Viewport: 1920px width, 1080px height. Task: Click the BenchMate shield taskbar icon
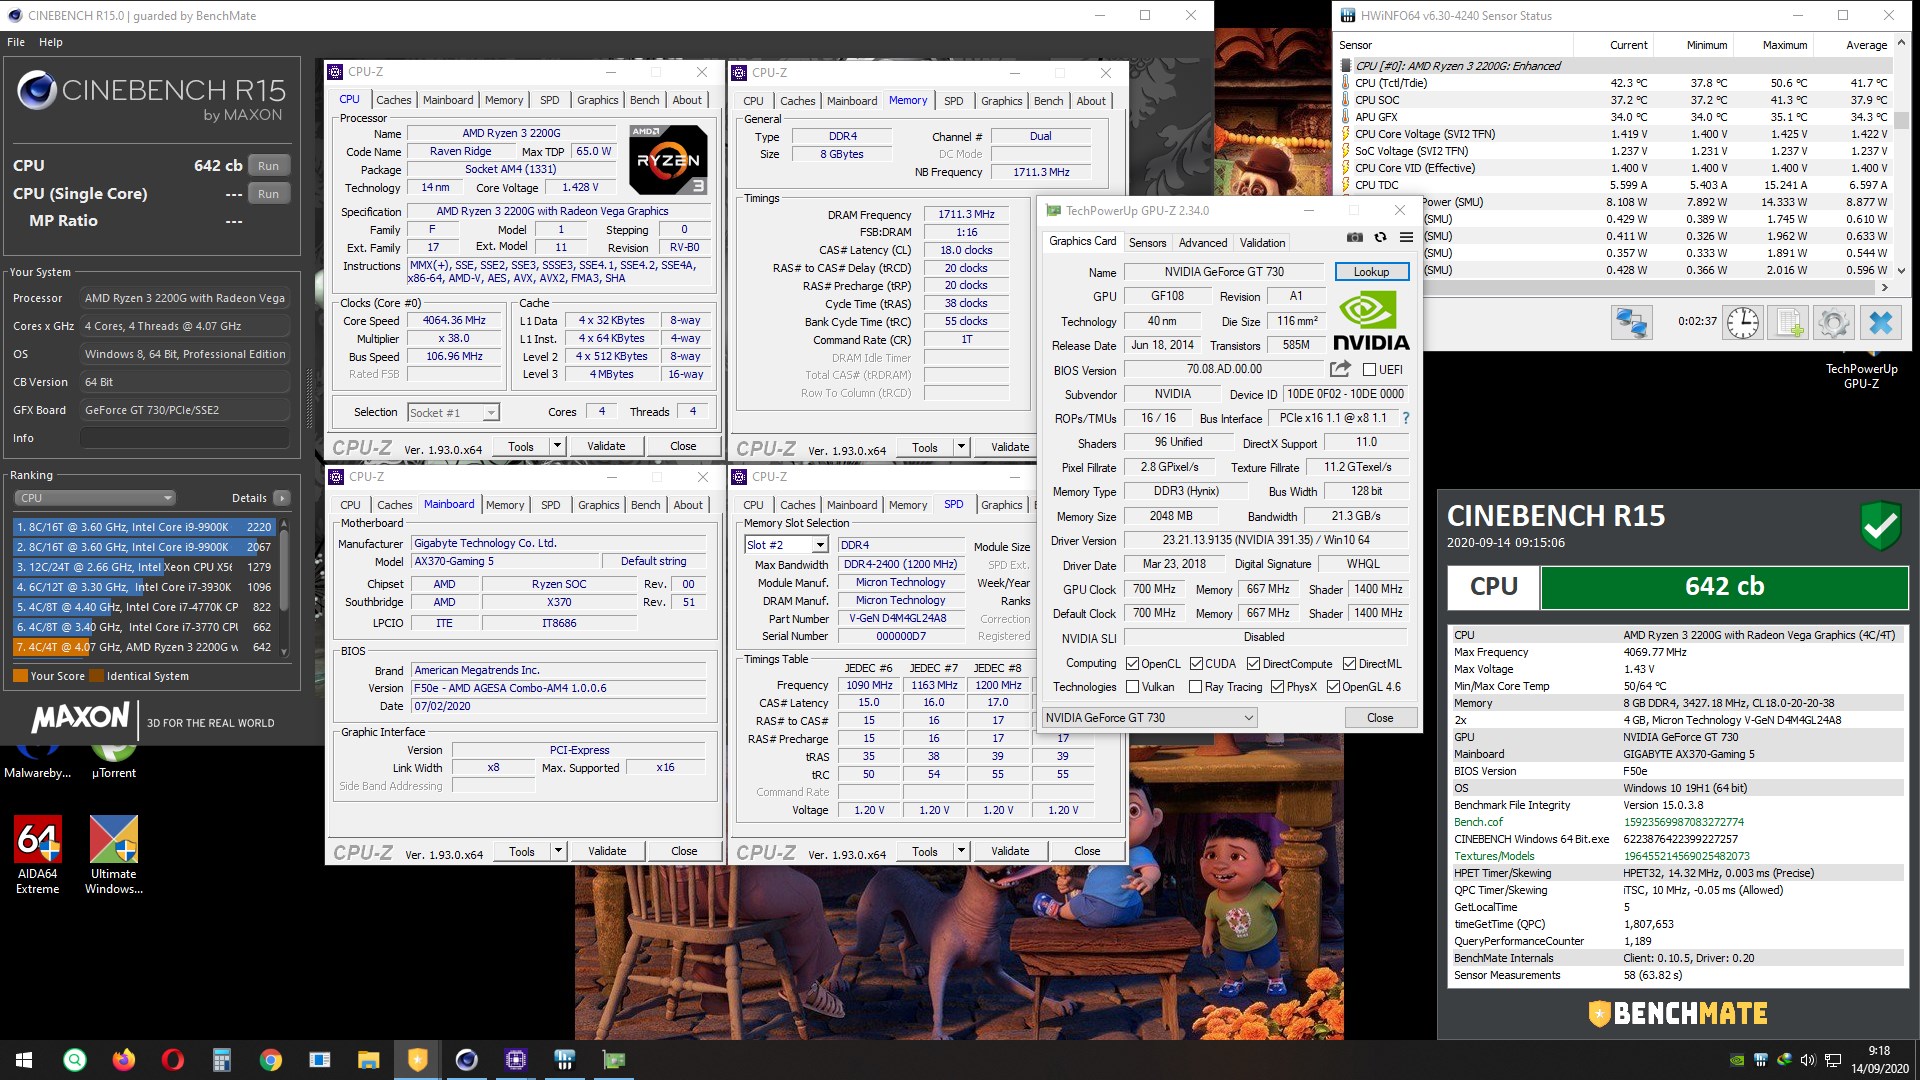417,1060
